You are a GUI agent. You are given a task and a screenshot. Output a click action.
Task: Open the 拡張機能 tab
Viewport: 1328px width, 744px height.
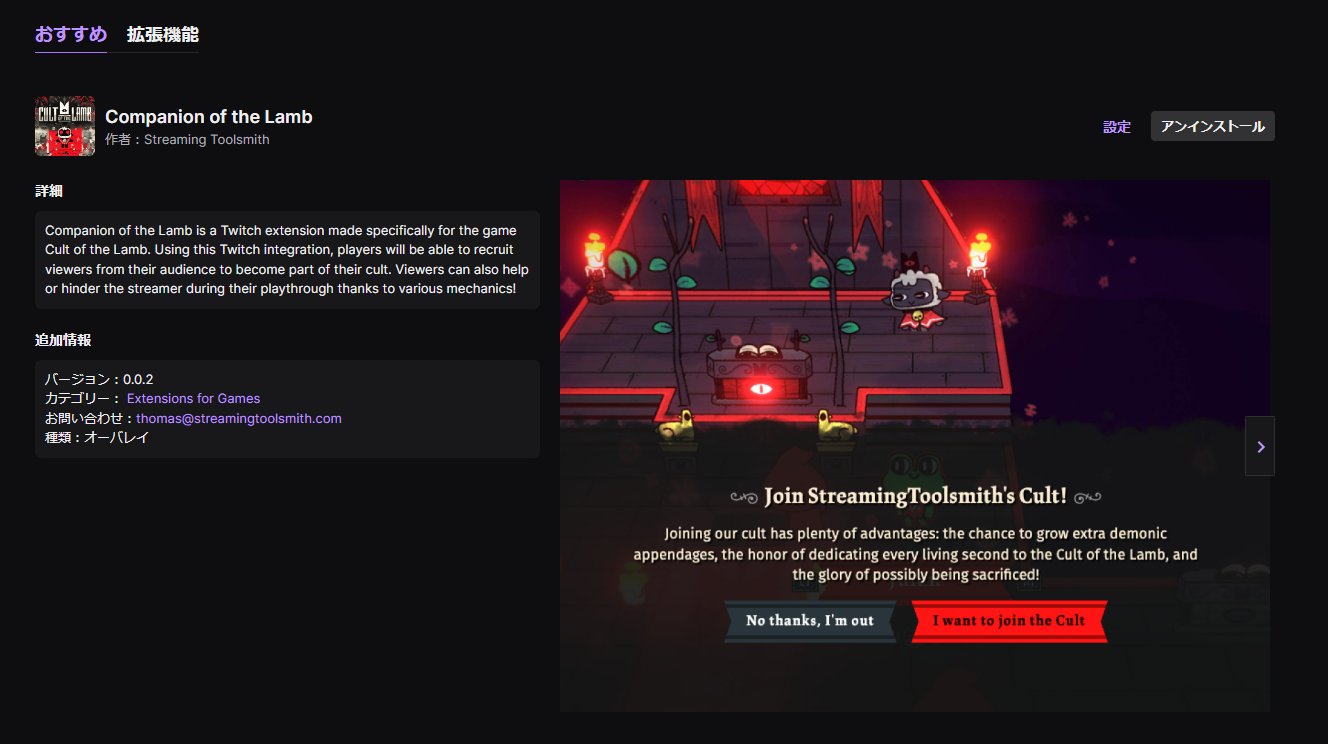pos(162,34)
